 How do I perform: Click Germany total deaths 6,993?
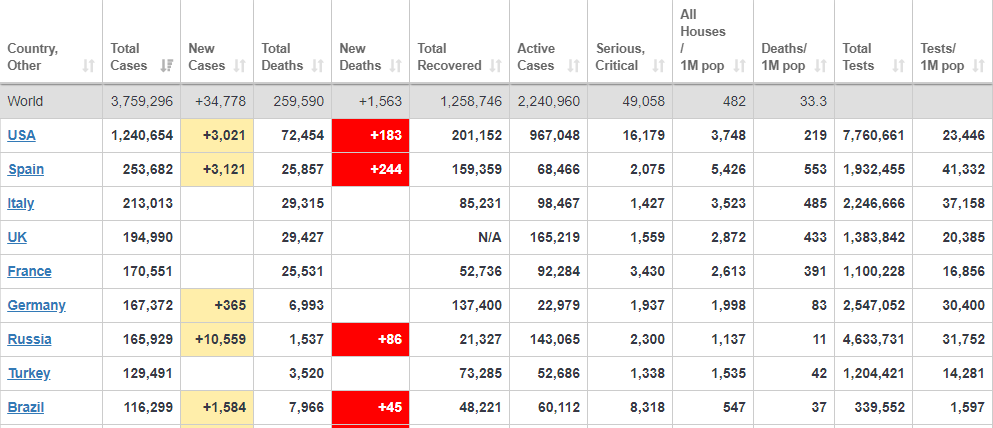pos(307,305)
